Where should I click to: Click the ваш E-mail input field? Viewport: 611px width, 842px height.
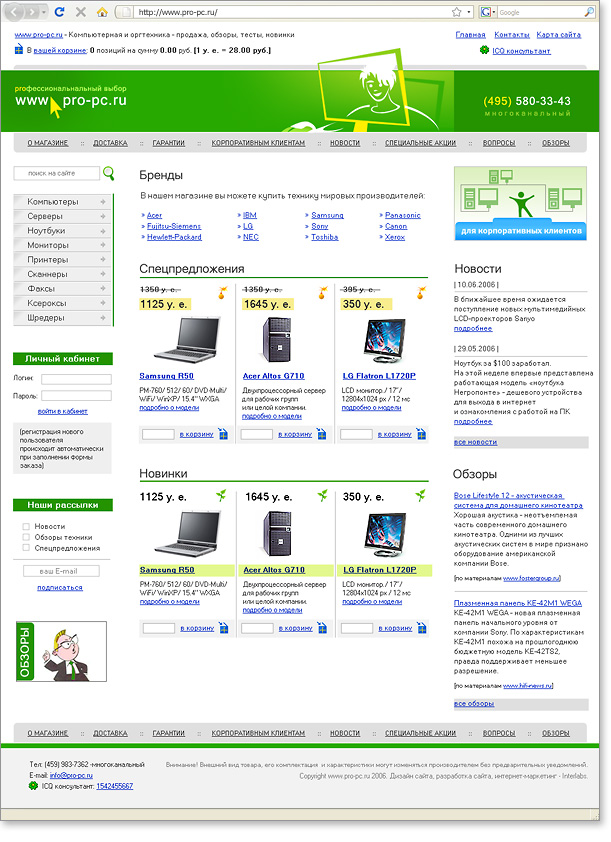tap(61, 571)
